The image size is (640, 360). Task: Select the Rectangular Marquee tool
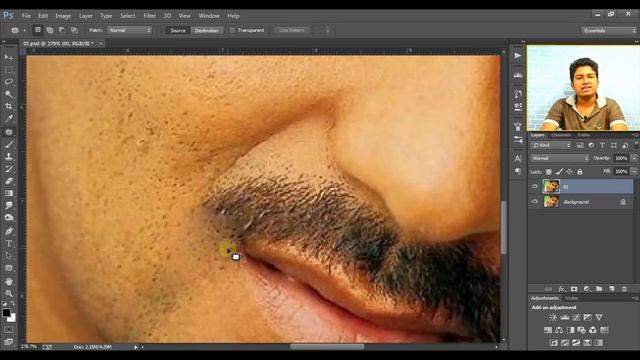click(x=9, y=70)
